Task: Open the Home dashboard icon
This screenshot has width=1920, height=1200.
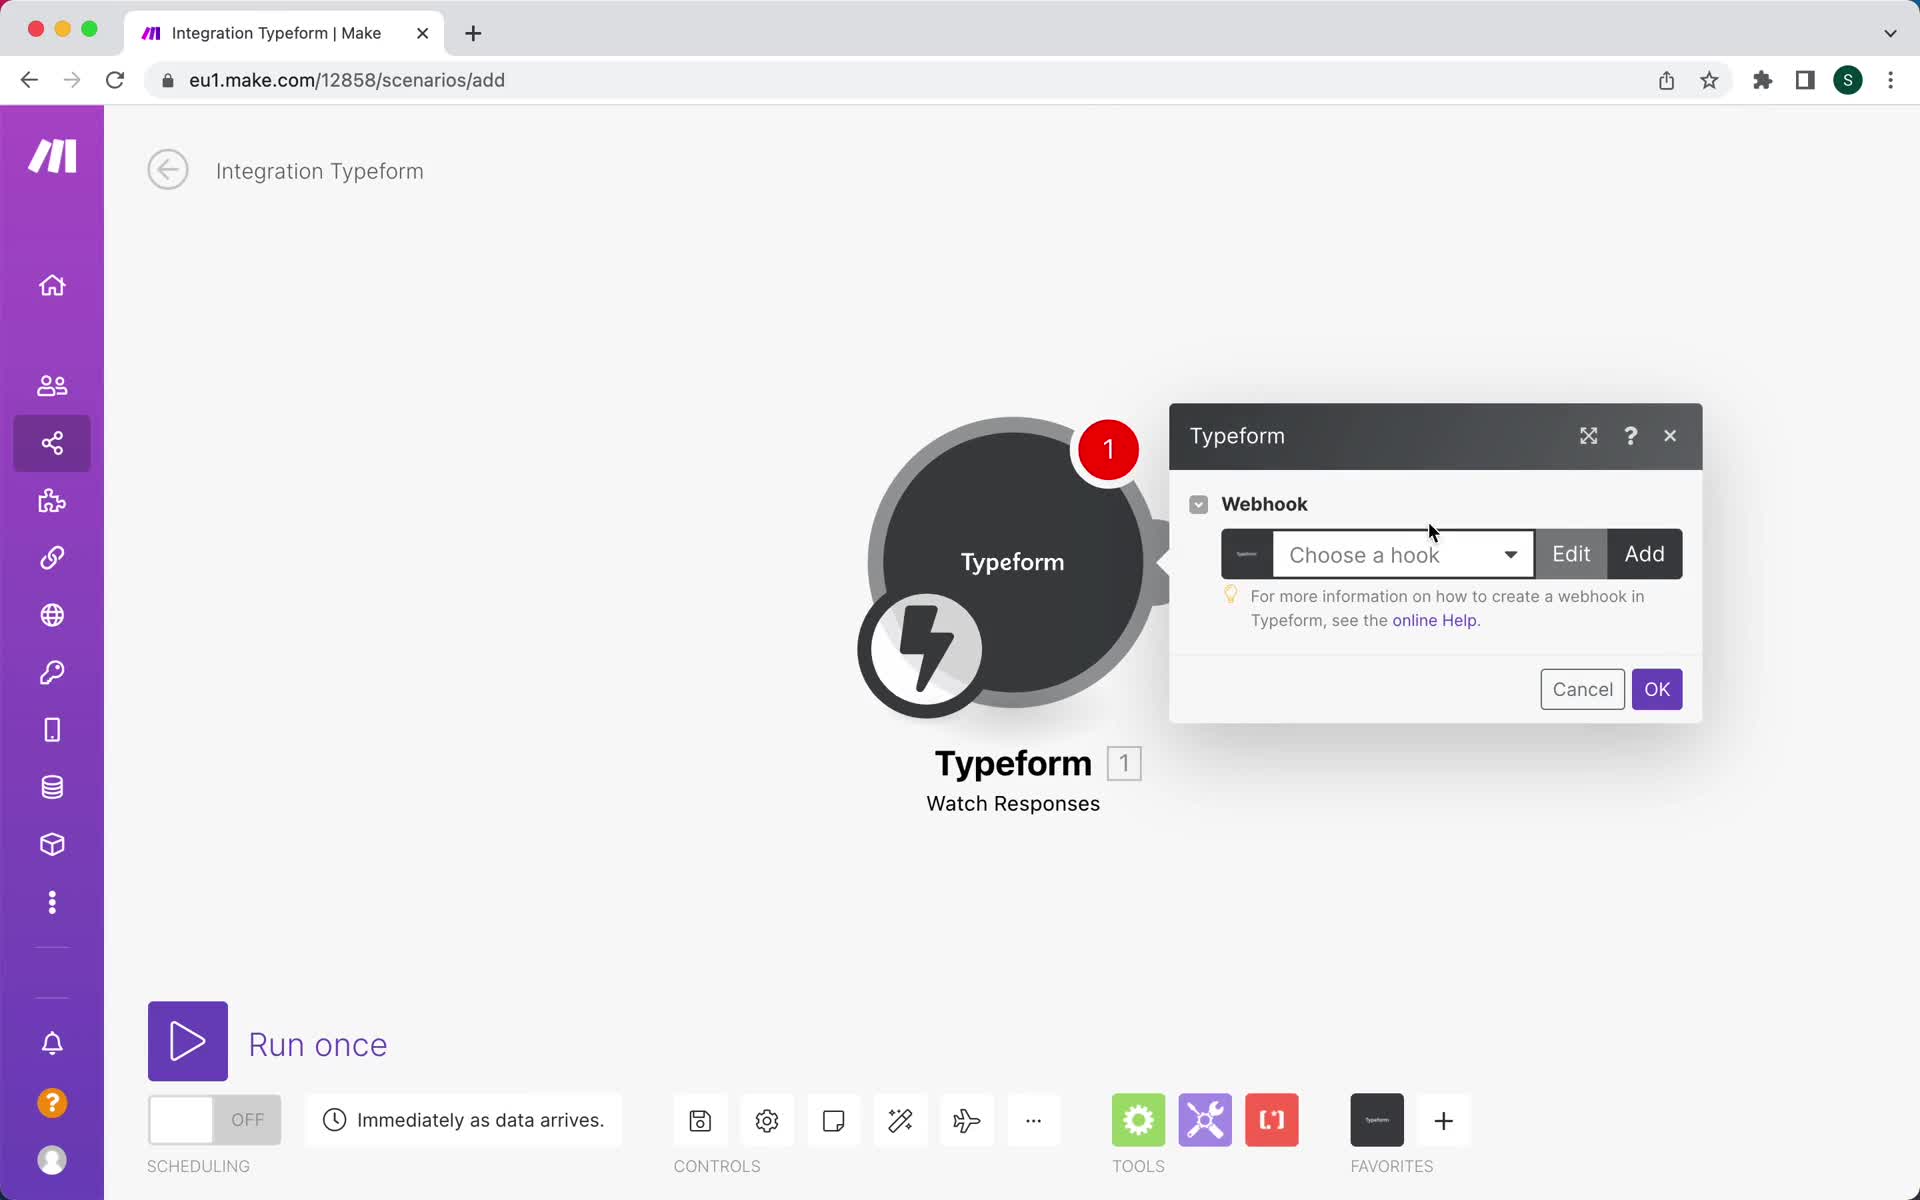Action: click(51, 286)
